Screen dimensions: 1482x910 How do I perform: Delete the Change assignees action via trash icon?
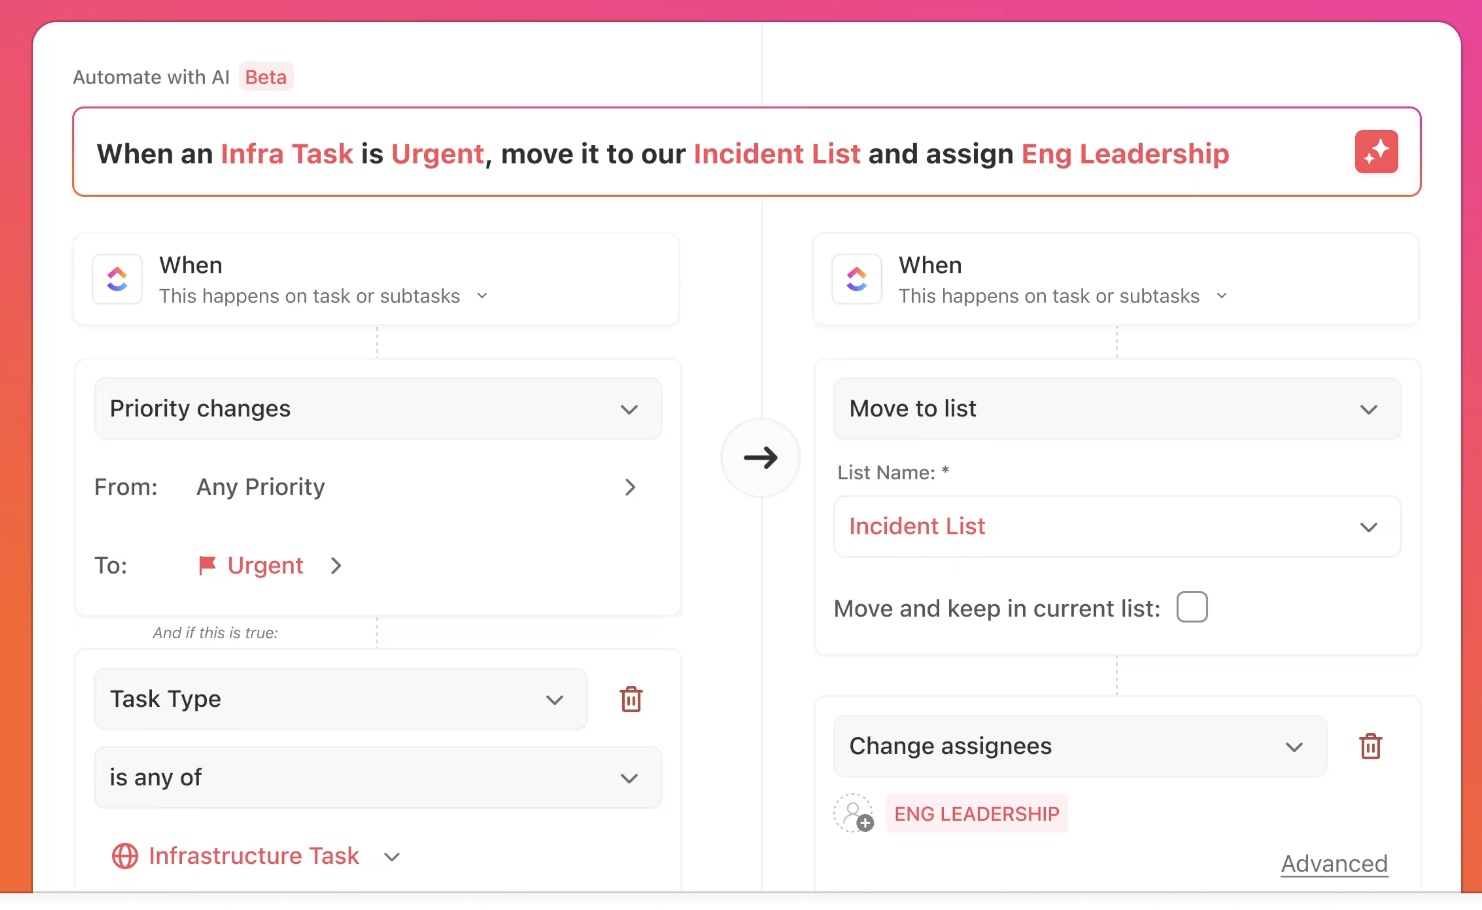(1371, 746)
